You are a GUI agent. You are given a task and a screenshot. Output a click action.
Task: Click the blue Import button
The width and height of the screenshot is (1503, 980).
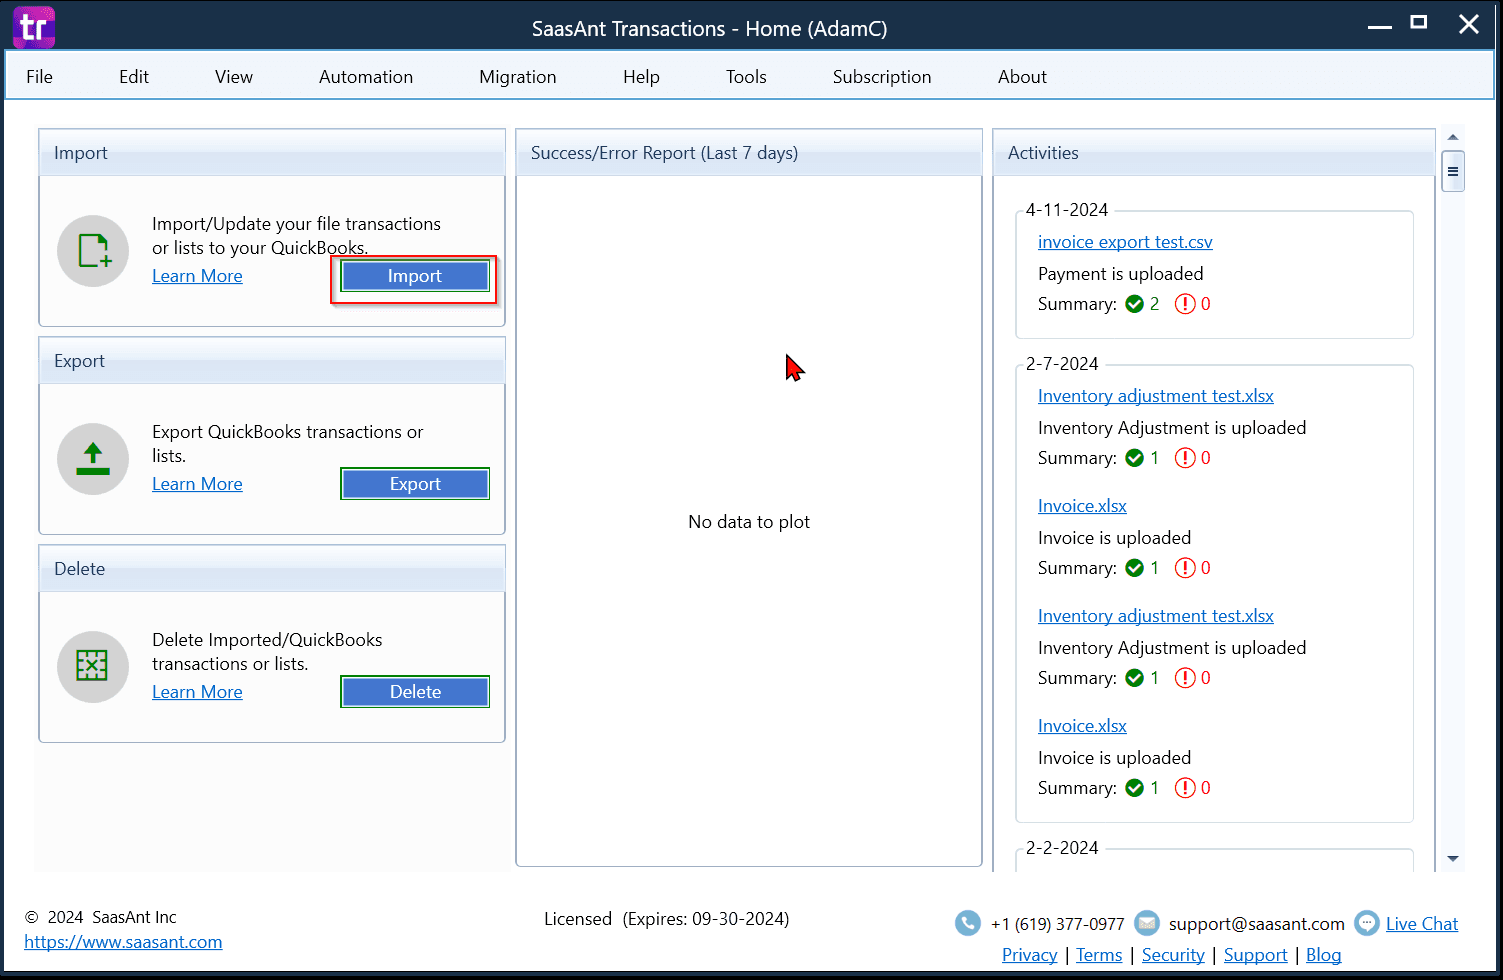pos(415,276)
